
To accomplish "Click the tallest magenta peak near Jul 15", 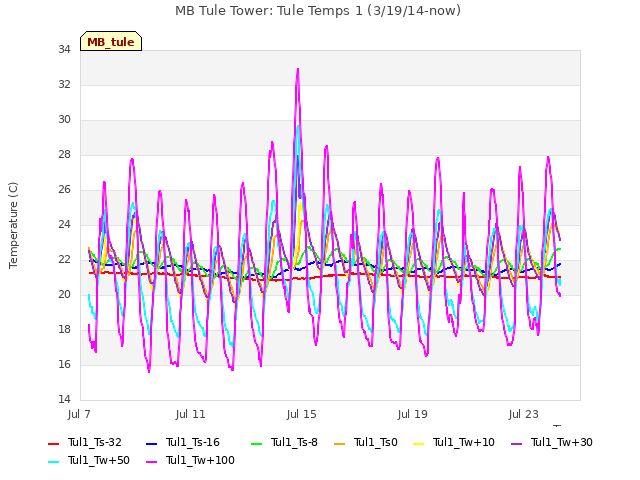I will point(298,69).
